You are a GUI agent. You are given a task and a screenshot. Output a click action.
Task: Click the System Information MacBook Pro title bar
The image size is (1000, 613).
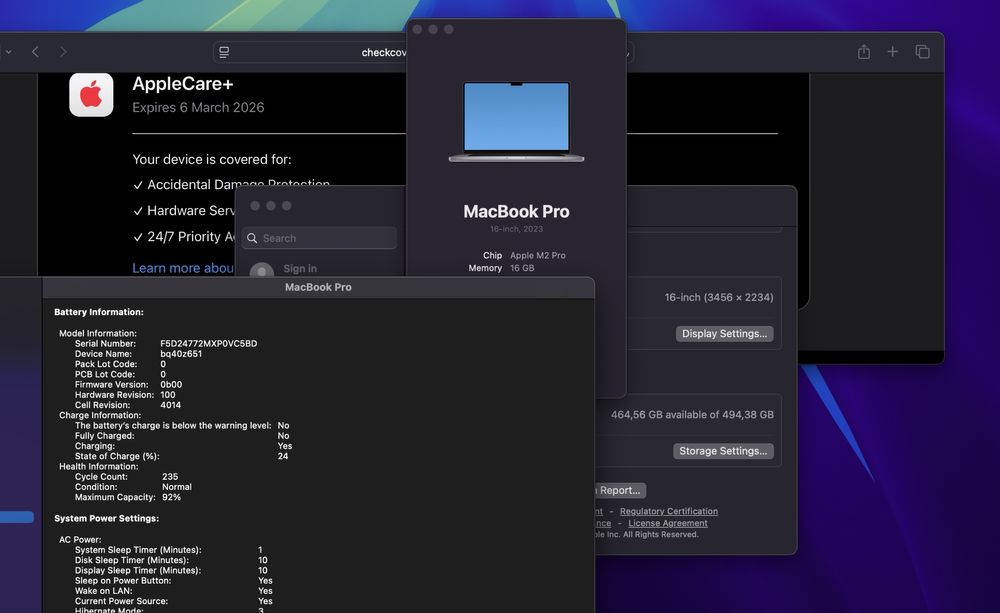point(318,287)
